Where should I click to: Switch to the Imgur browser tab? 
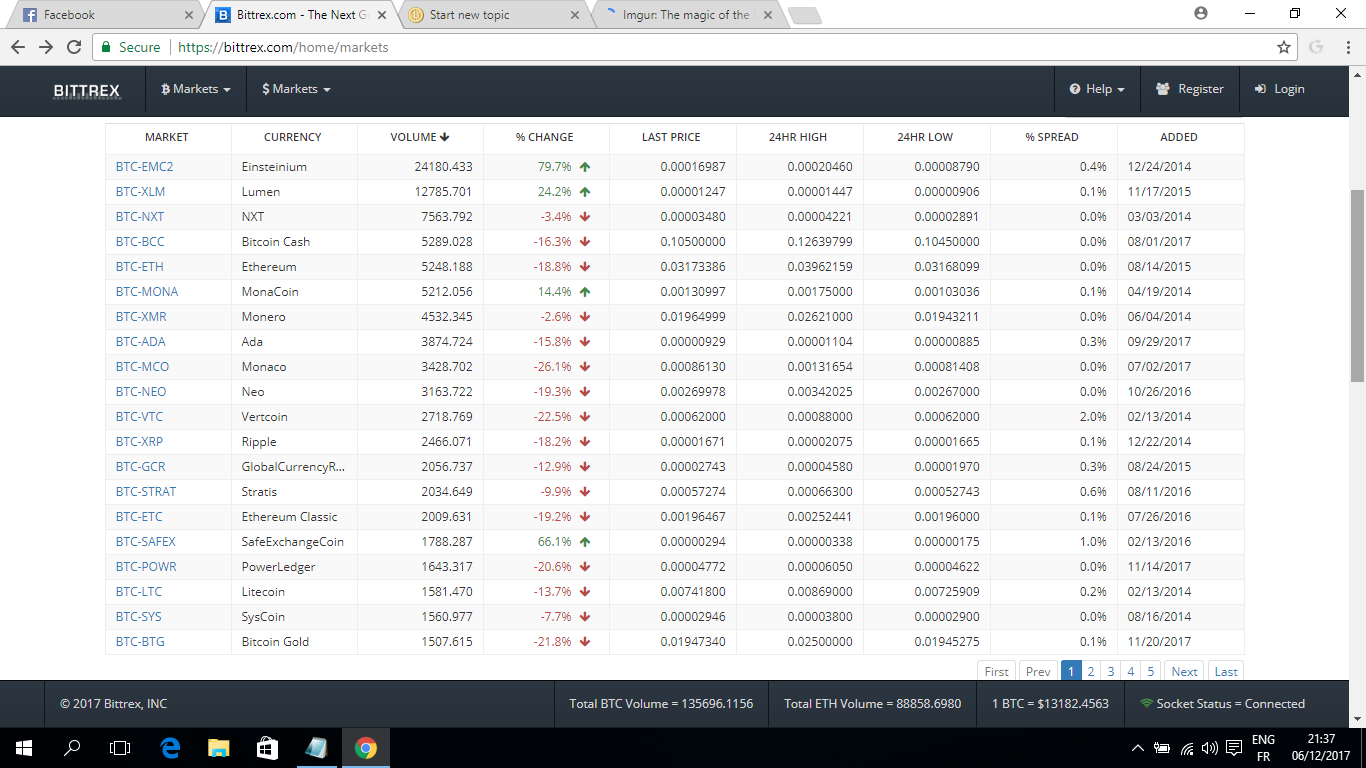pos(686,15)
